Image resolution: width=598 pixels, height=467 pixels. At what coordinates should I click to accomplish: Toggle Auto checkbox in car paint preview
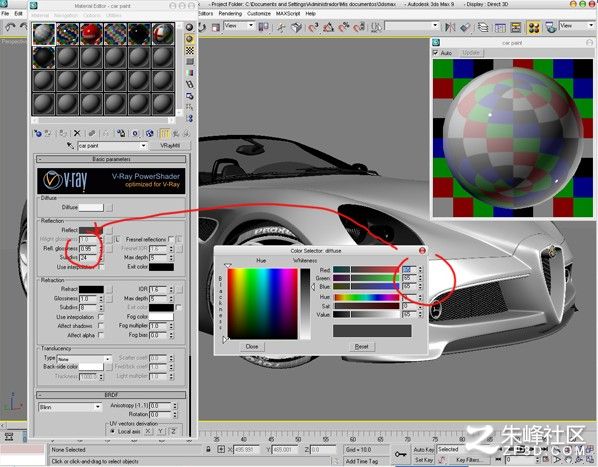pos(436,53)
